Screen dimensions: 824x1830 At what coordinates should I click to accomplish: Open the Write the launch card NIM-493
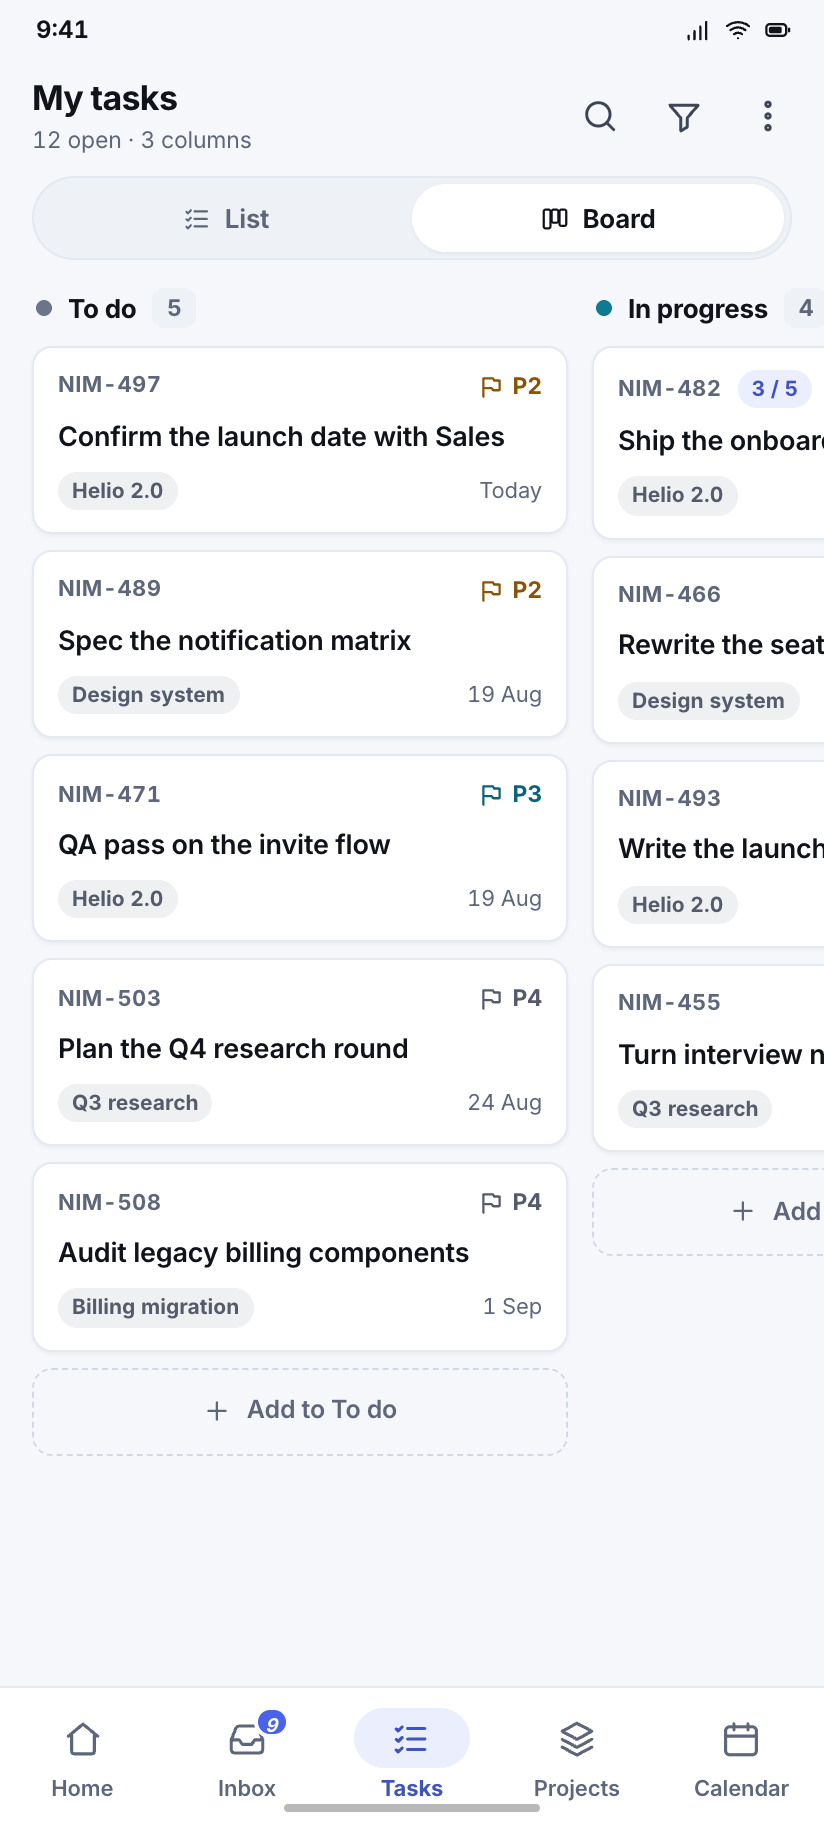coord(709,854)
